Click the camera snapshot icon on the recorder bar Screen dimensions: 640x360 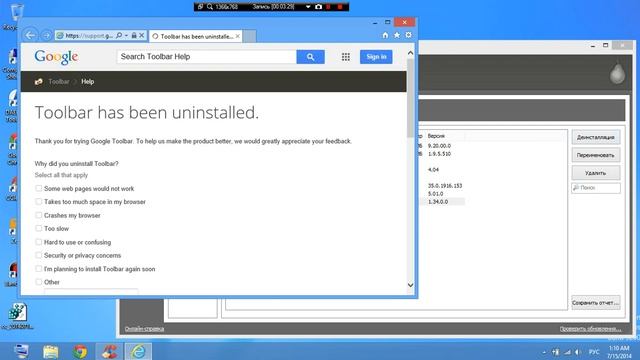318,7
